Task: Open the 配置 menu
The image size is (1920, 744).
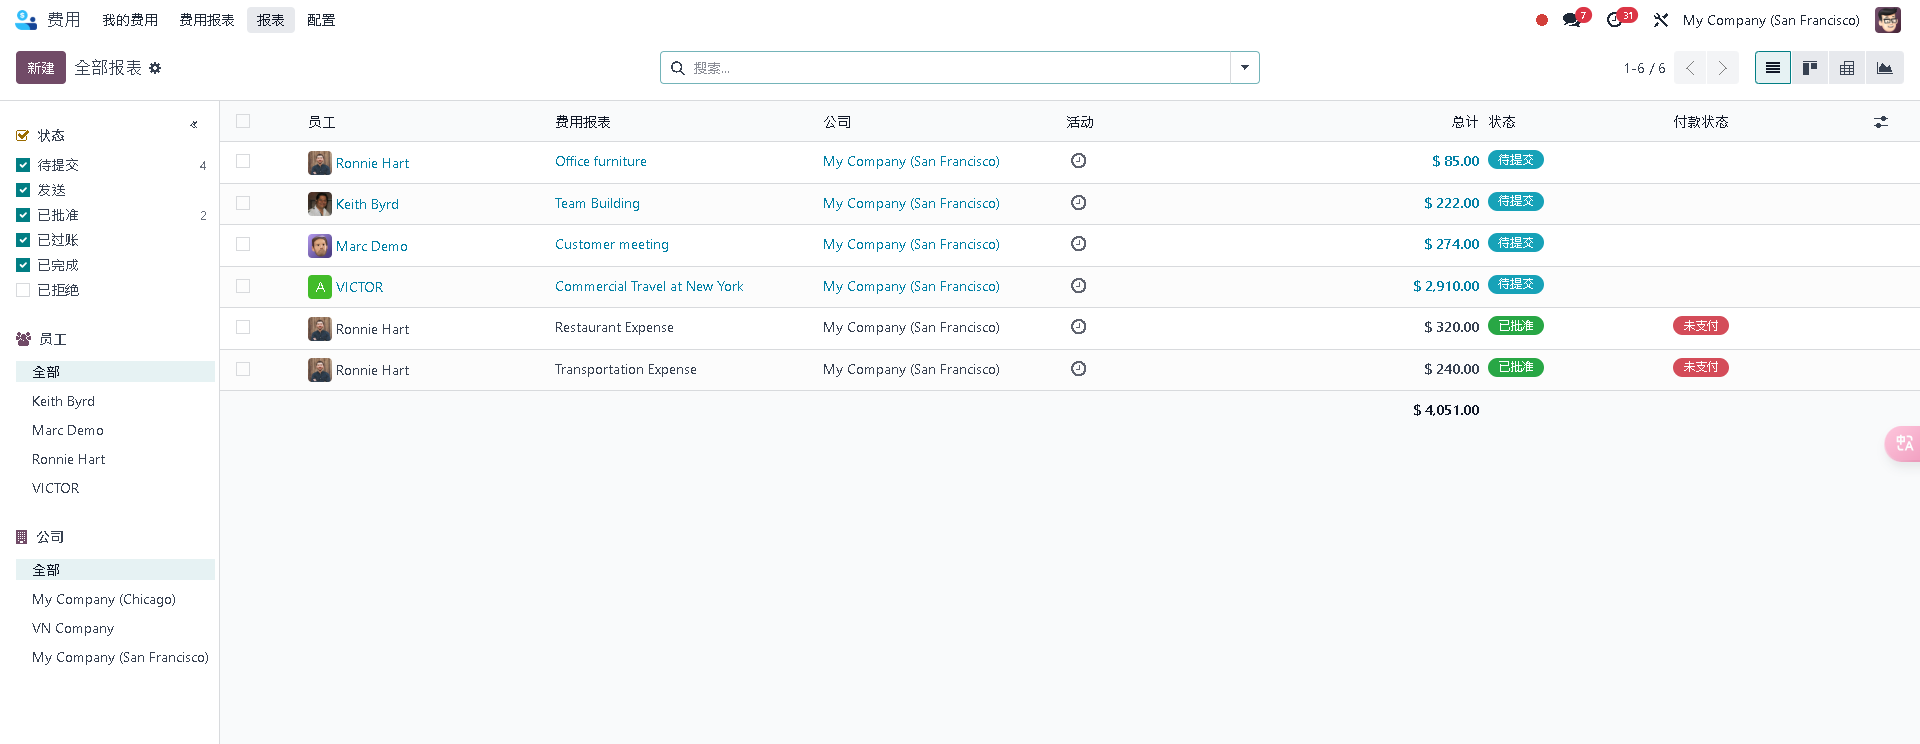Action: pyautogui.click(x=321, y=20)
